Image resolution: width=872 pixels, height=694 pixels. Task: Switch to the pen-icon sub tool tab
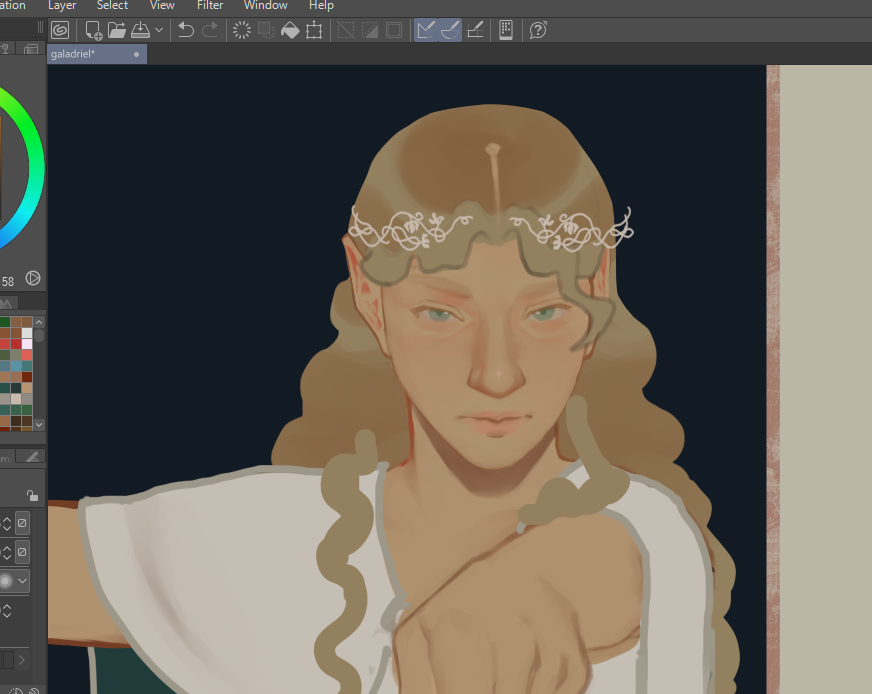tap(32, 457)
